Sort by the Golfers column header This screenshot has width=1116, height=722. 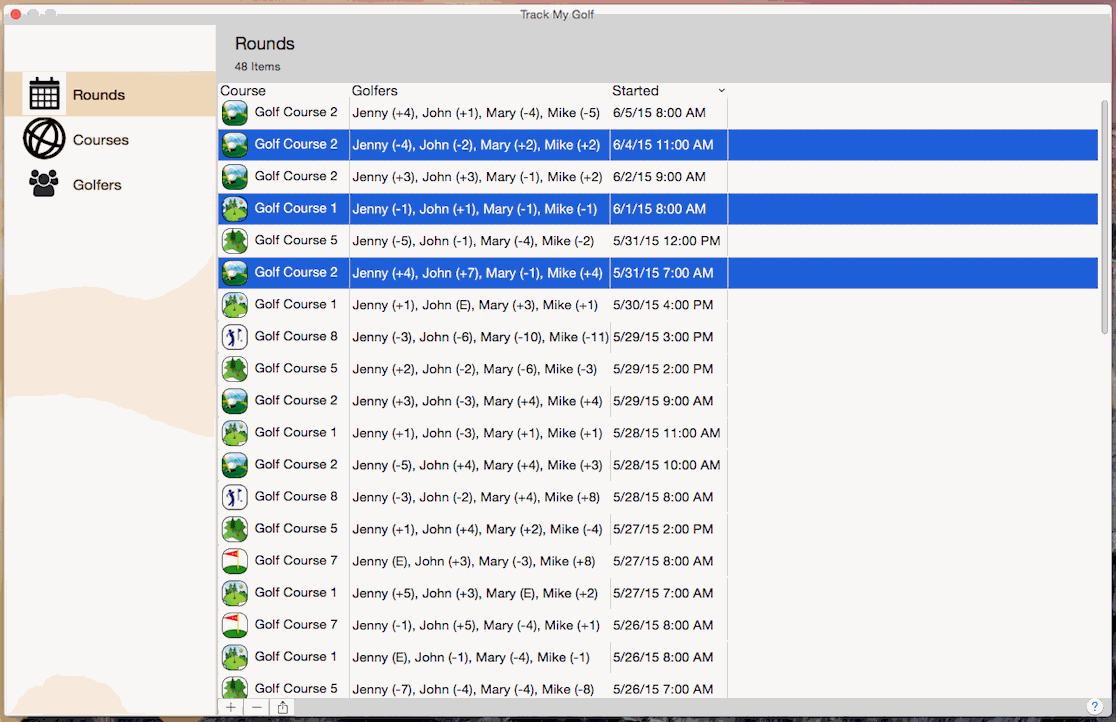[375, 91]
